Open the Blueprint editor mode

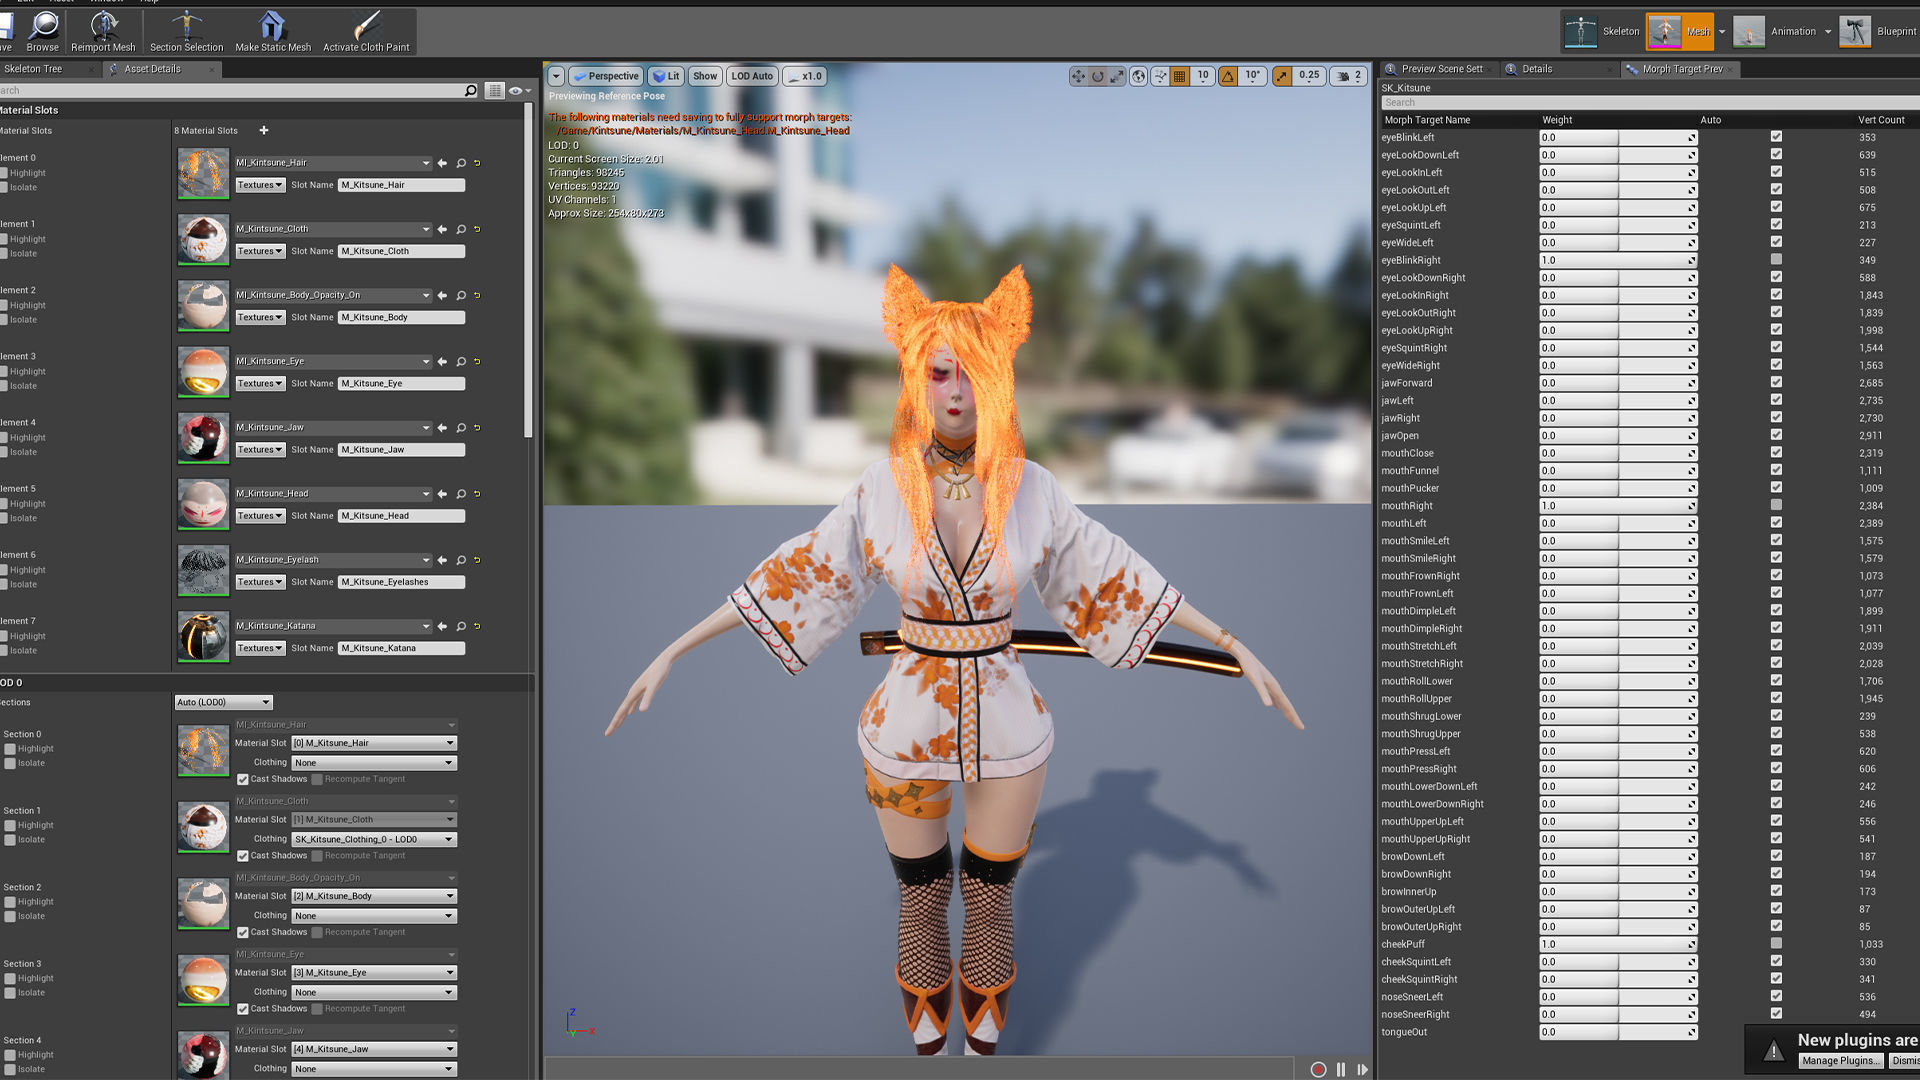(1880, 31)
